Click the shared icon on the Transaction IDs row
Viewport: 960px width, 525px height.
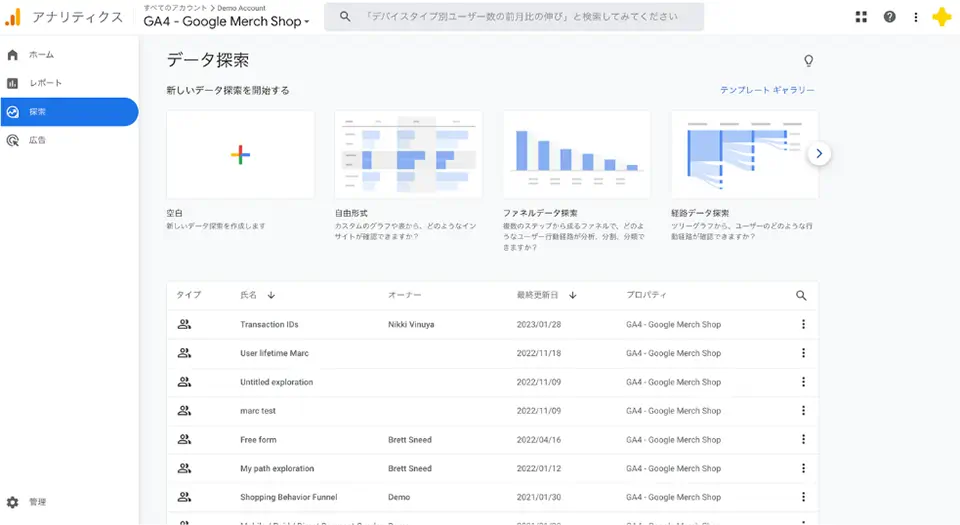[184, 324]
